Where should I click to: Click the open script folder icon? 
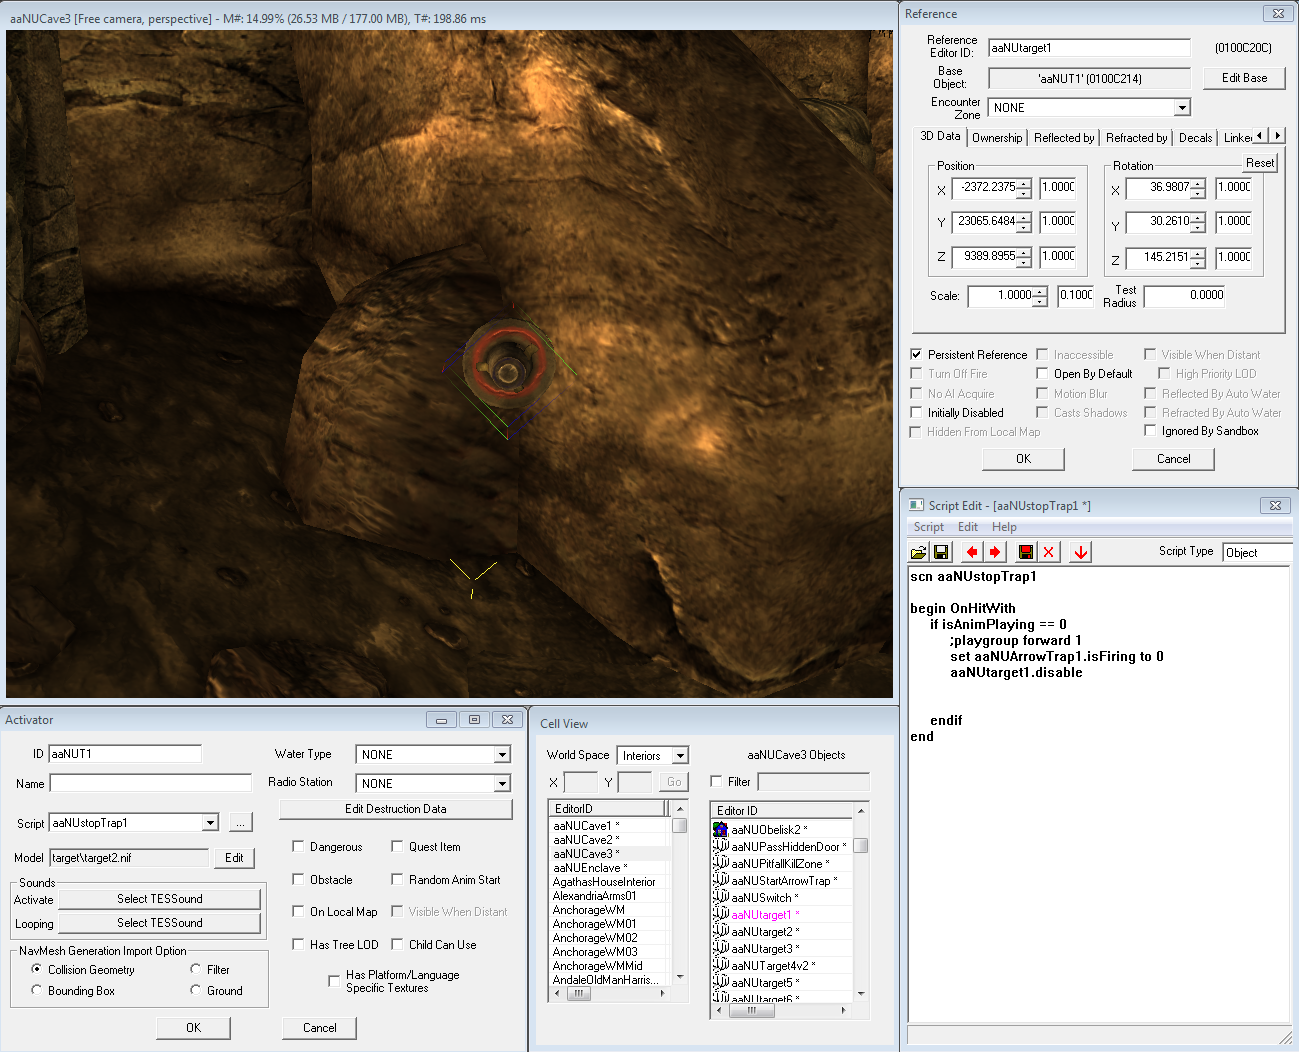(x=919, y=552)
